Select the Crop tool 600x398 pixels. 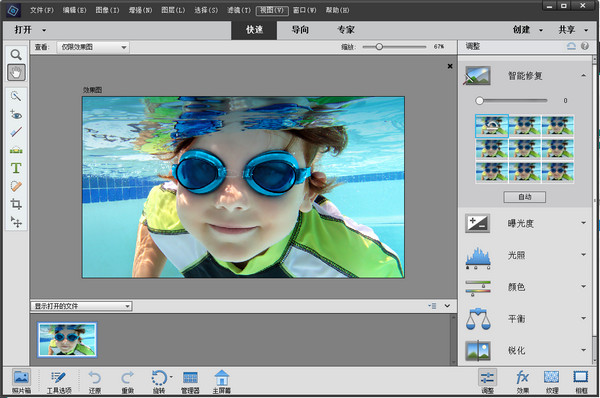click(x=16, y=204)
